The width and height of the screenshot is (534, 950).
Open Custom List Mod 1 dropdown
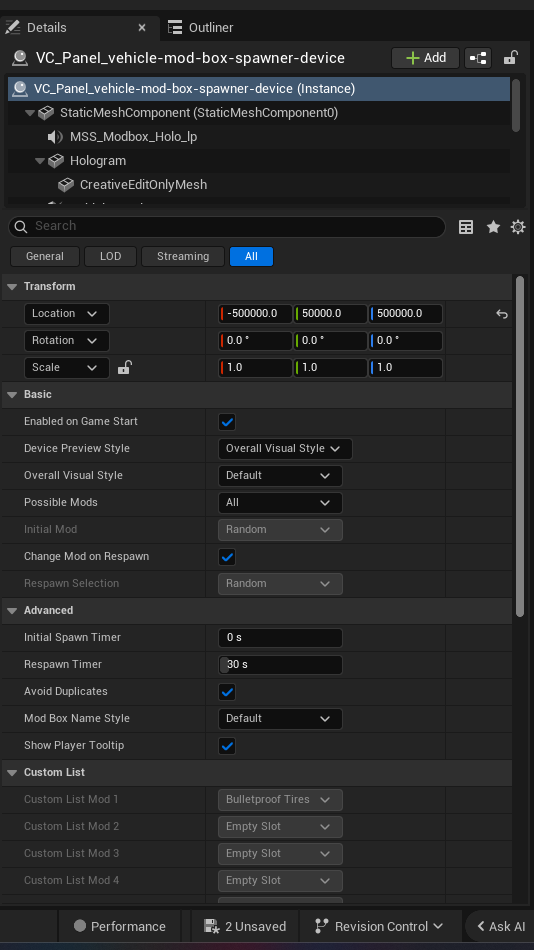(x=280, y=800)
